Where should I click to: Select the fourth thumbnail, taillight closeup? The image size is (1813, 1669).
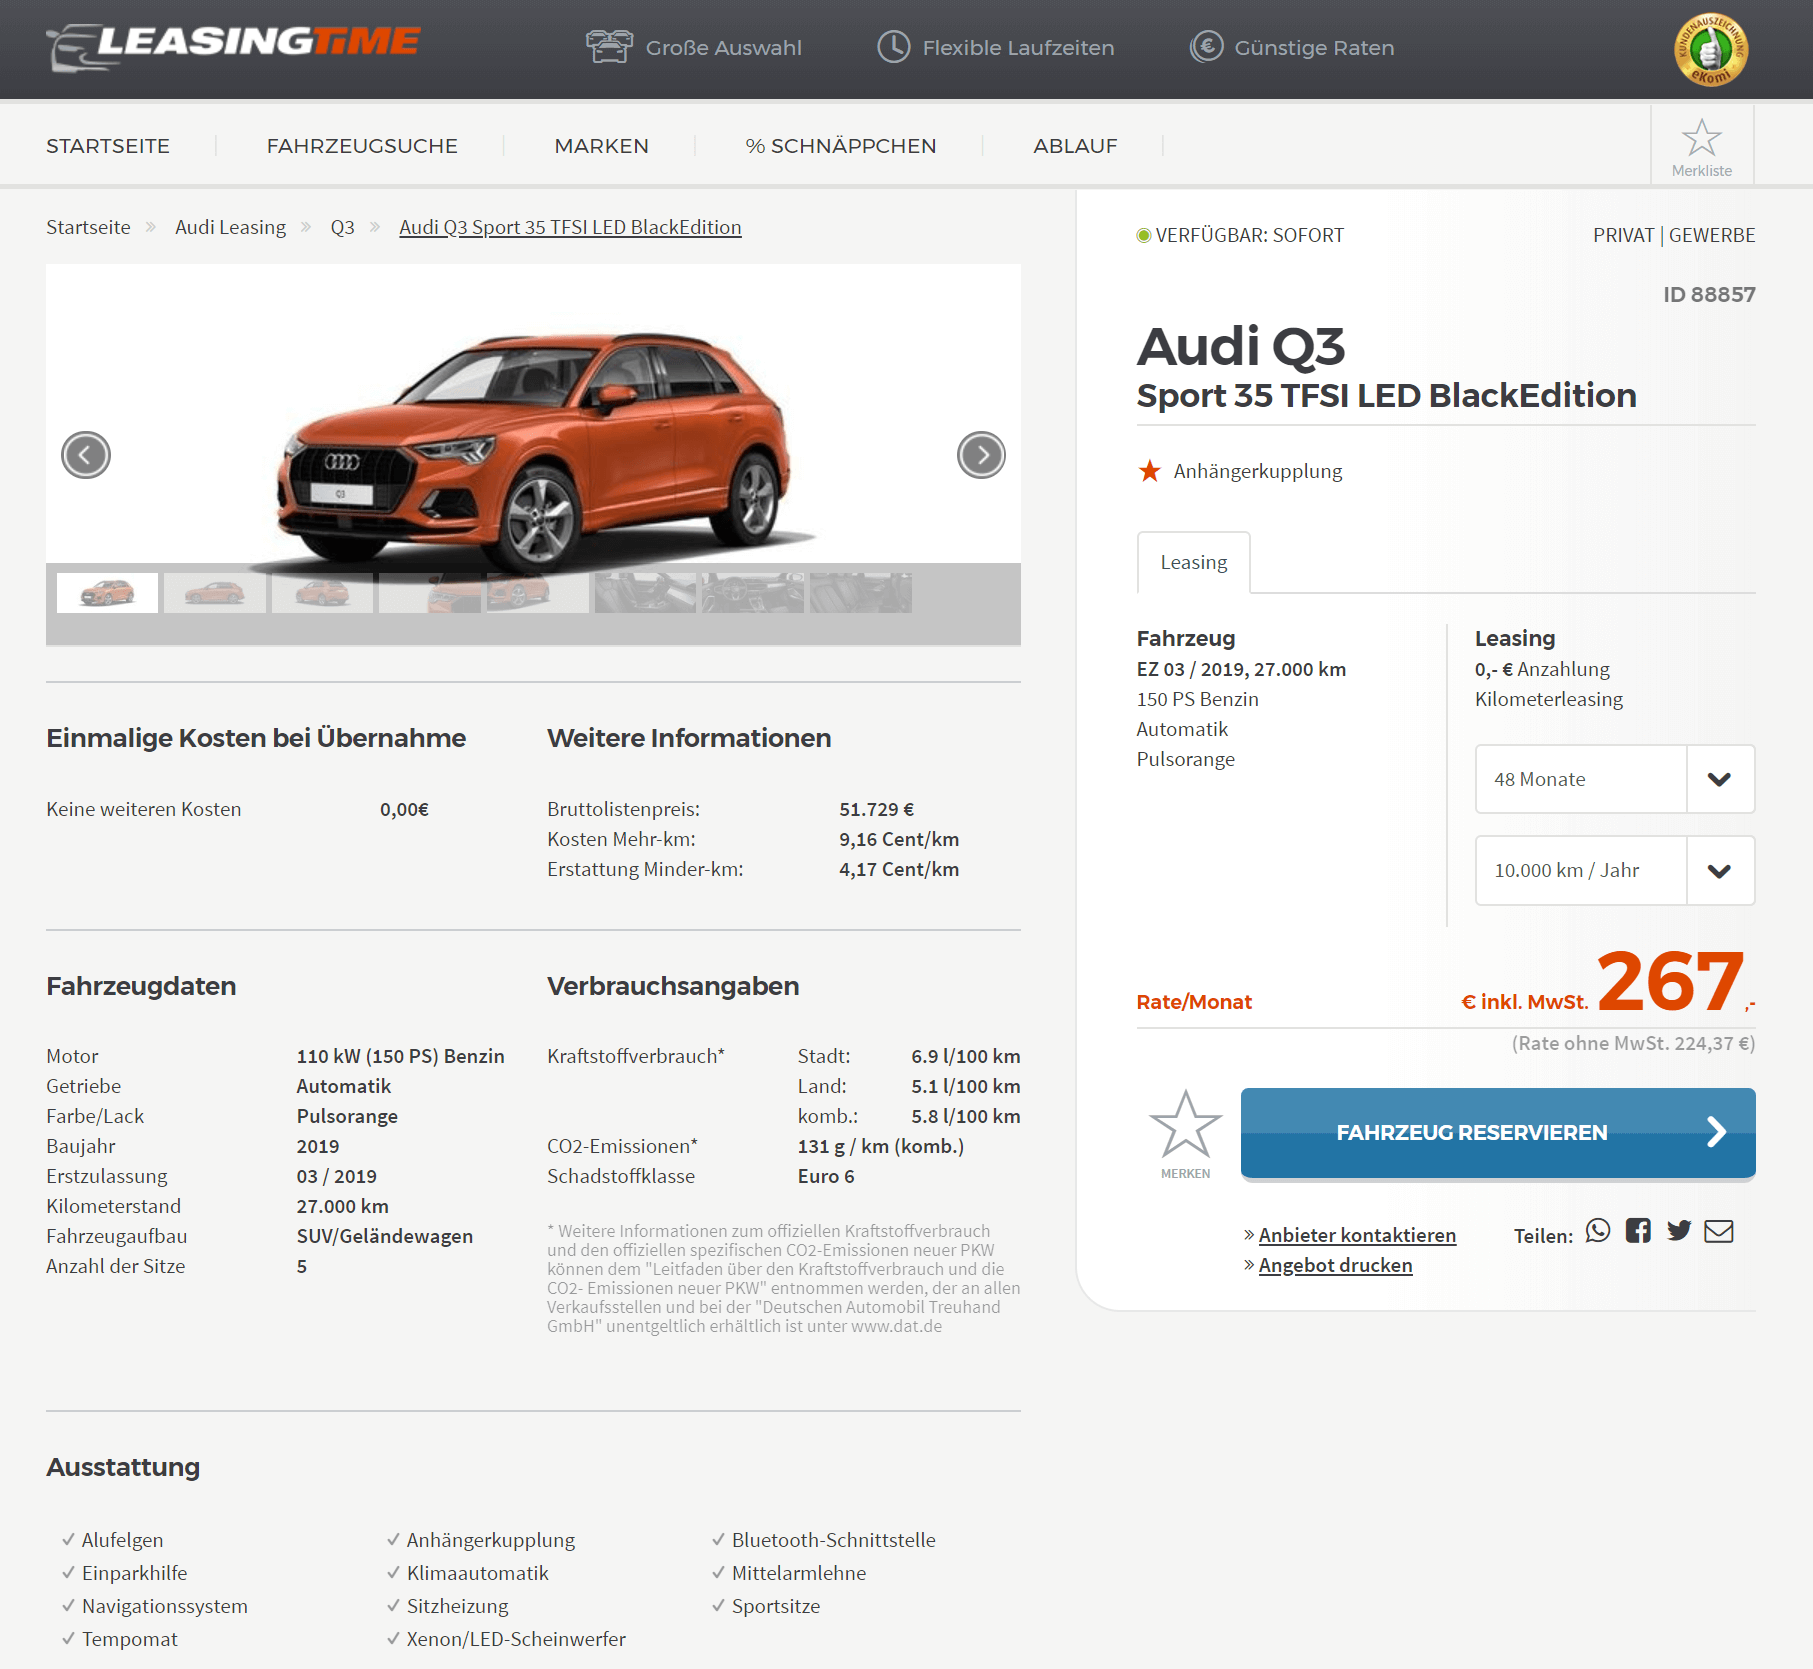point(430,592)
